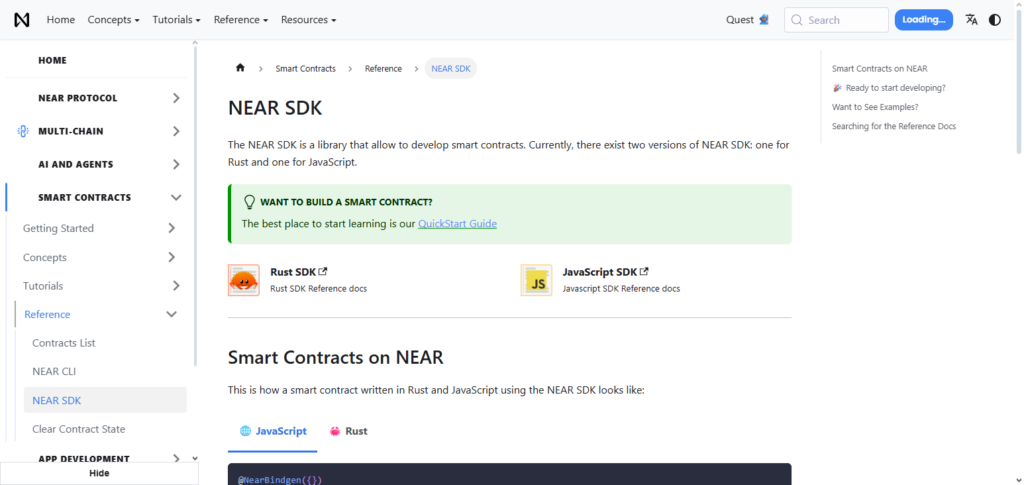The width and height of the screenshot is (1024, 485).
Task: Click the Rust SDK crab thumbnail
Action: pyautogui.click(x=244, y=280)
